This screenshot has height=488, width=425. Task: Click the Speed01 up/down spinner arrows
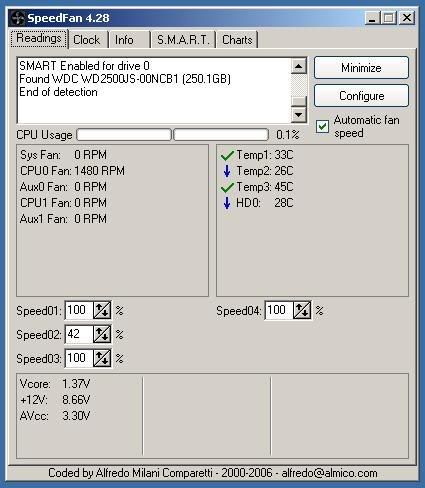click(x=102, y=310)
